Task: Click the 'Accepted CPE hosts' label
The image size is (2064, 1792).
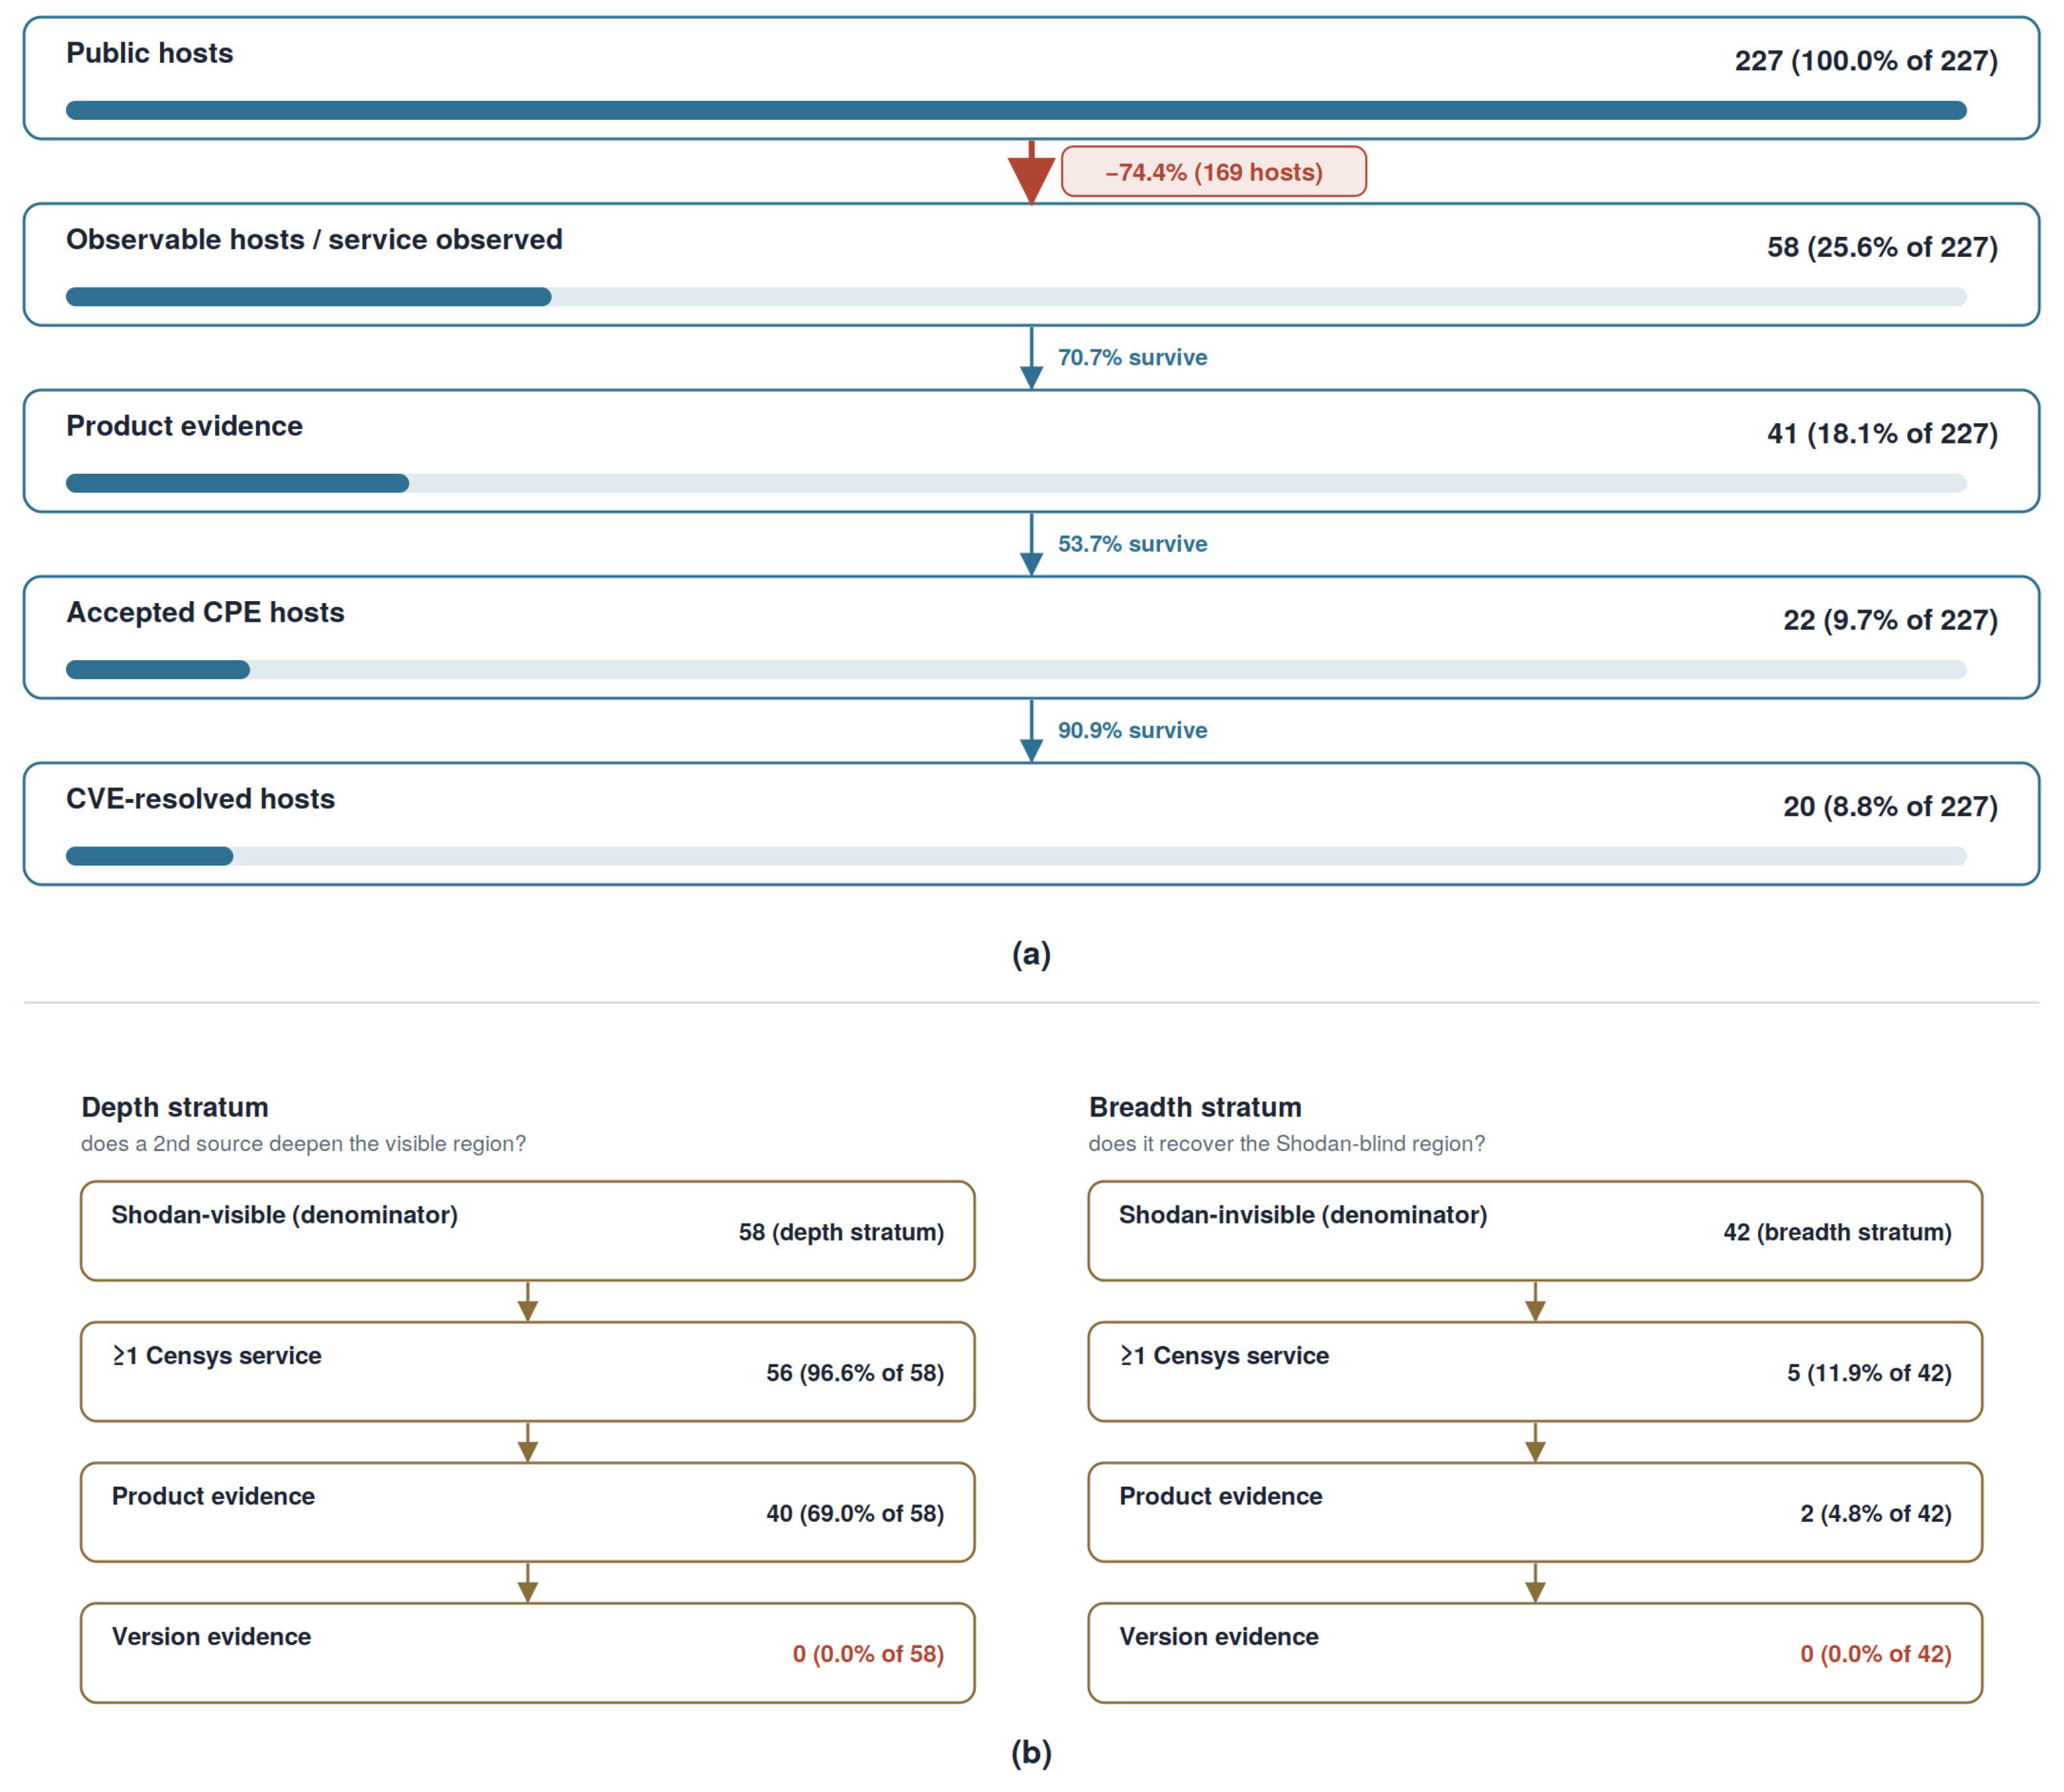Action: [x=205, y=612]
